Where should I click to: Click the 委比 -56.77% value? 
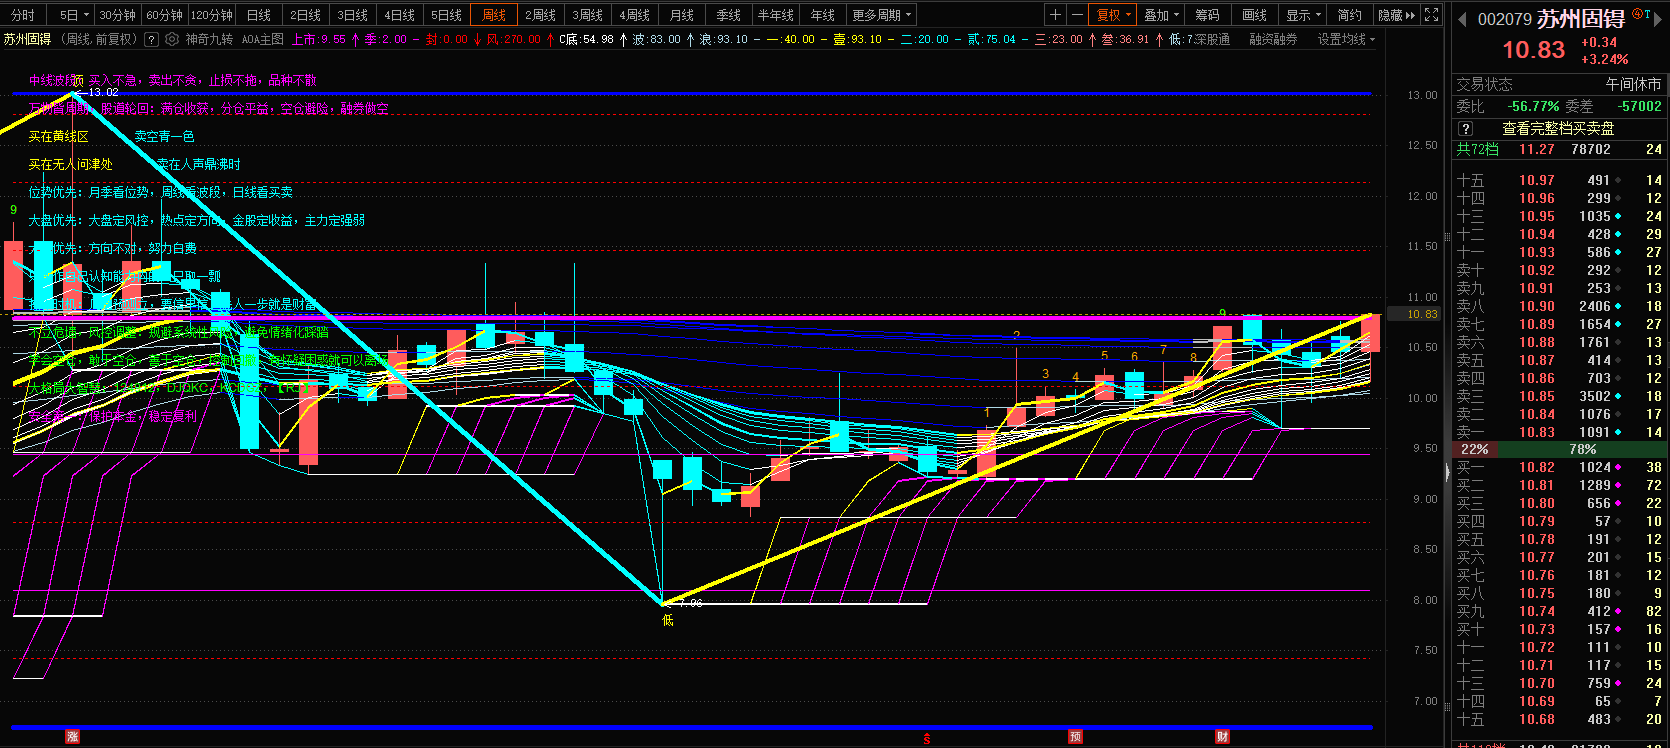pyautogui.click(x=1534, y=106)
